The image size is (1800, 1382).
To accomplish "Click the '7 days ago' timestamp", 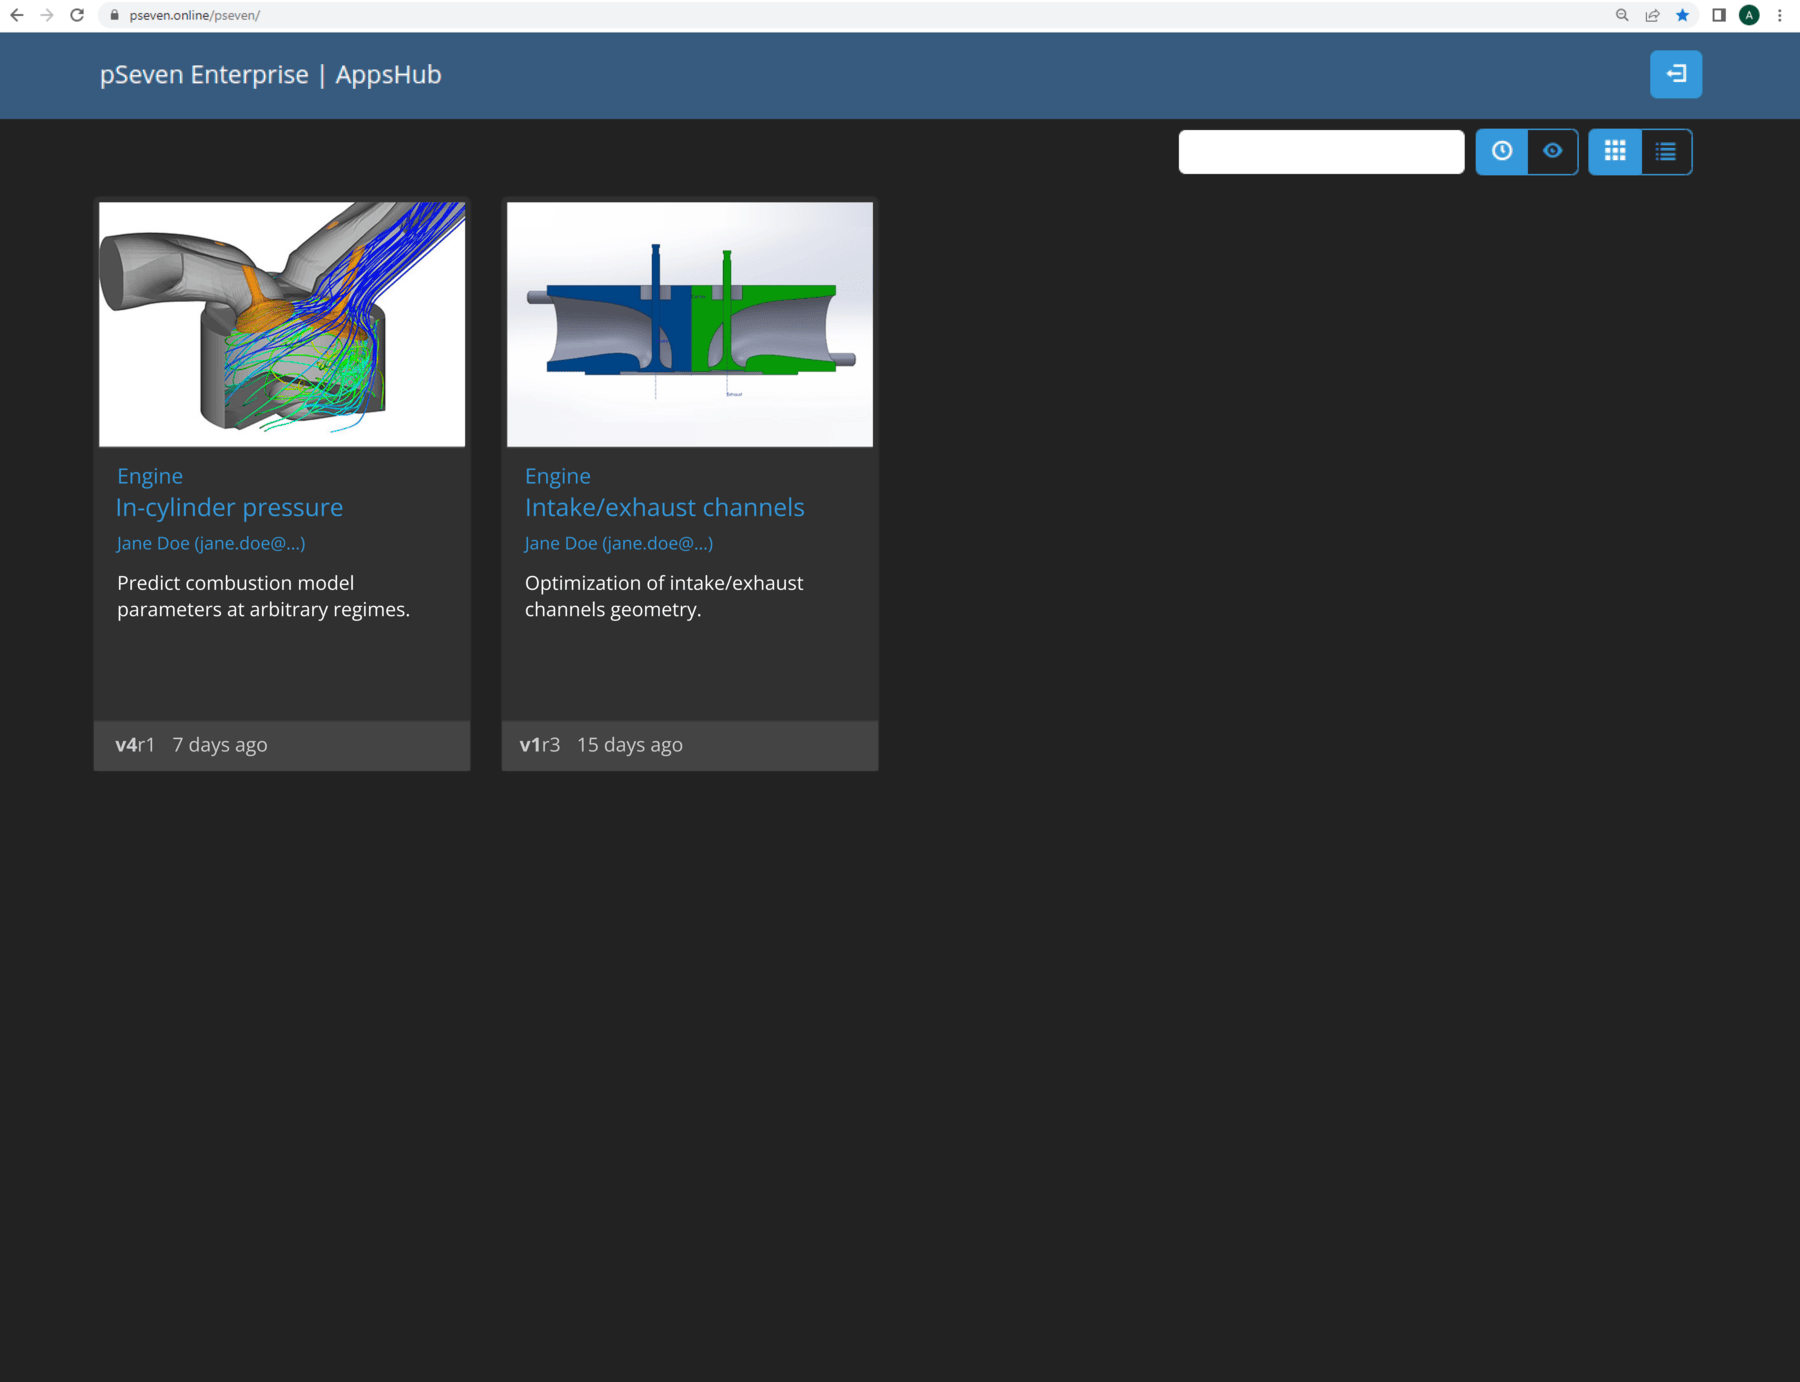I will click(x=220, y=745).
